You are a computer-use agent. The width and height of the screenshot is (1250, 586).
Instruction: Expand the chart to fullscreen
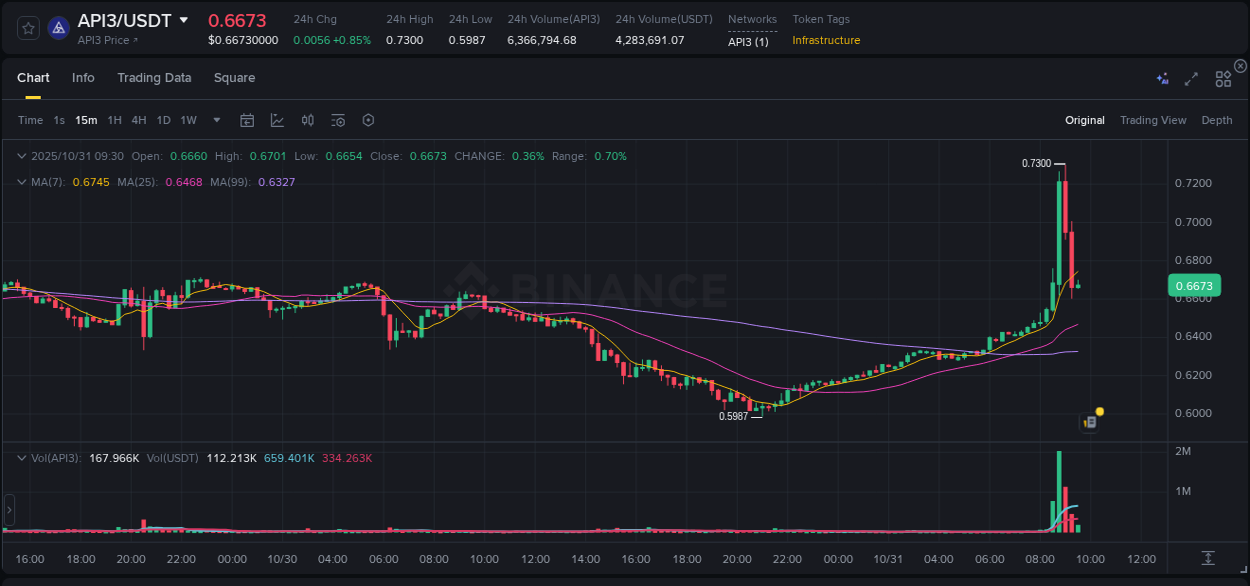[1190, 77]
